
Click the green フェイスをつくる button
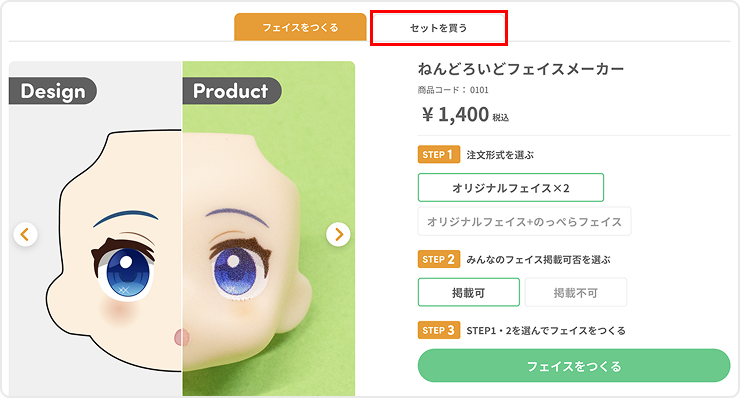[574, 366]
